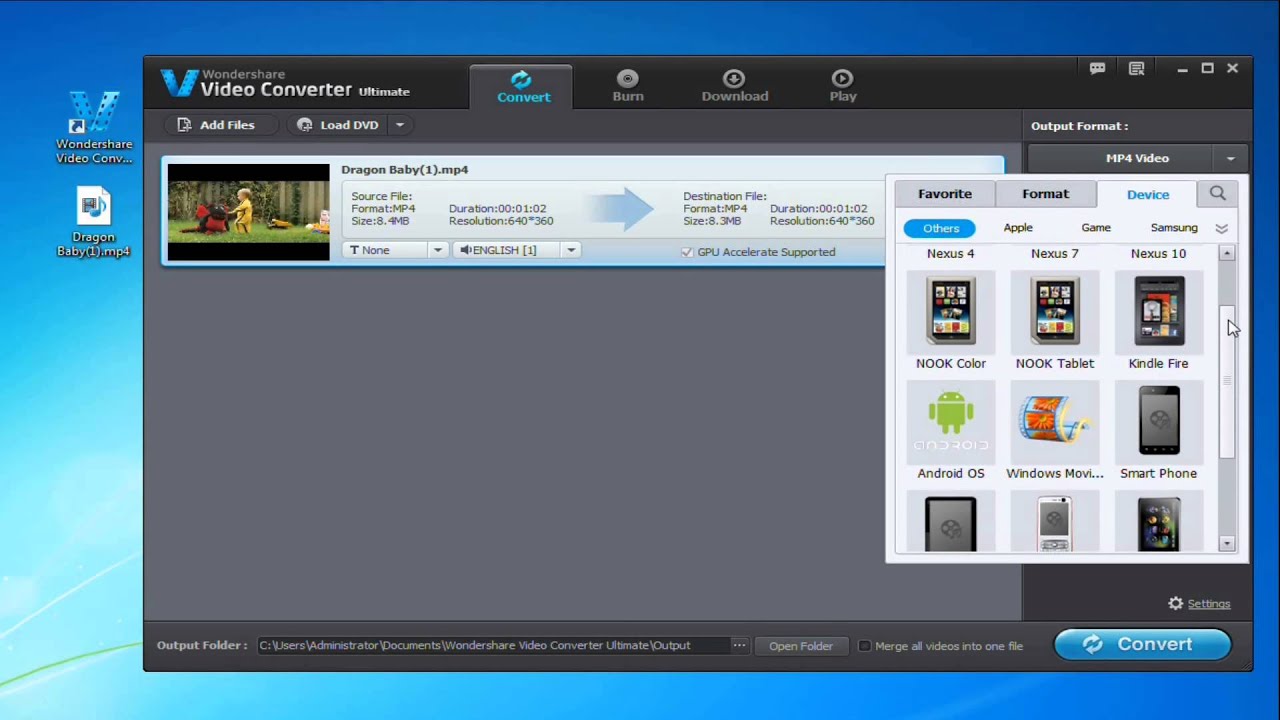Toggle GPU Accelerate Supported checkbox

click(x=687, y=252)
